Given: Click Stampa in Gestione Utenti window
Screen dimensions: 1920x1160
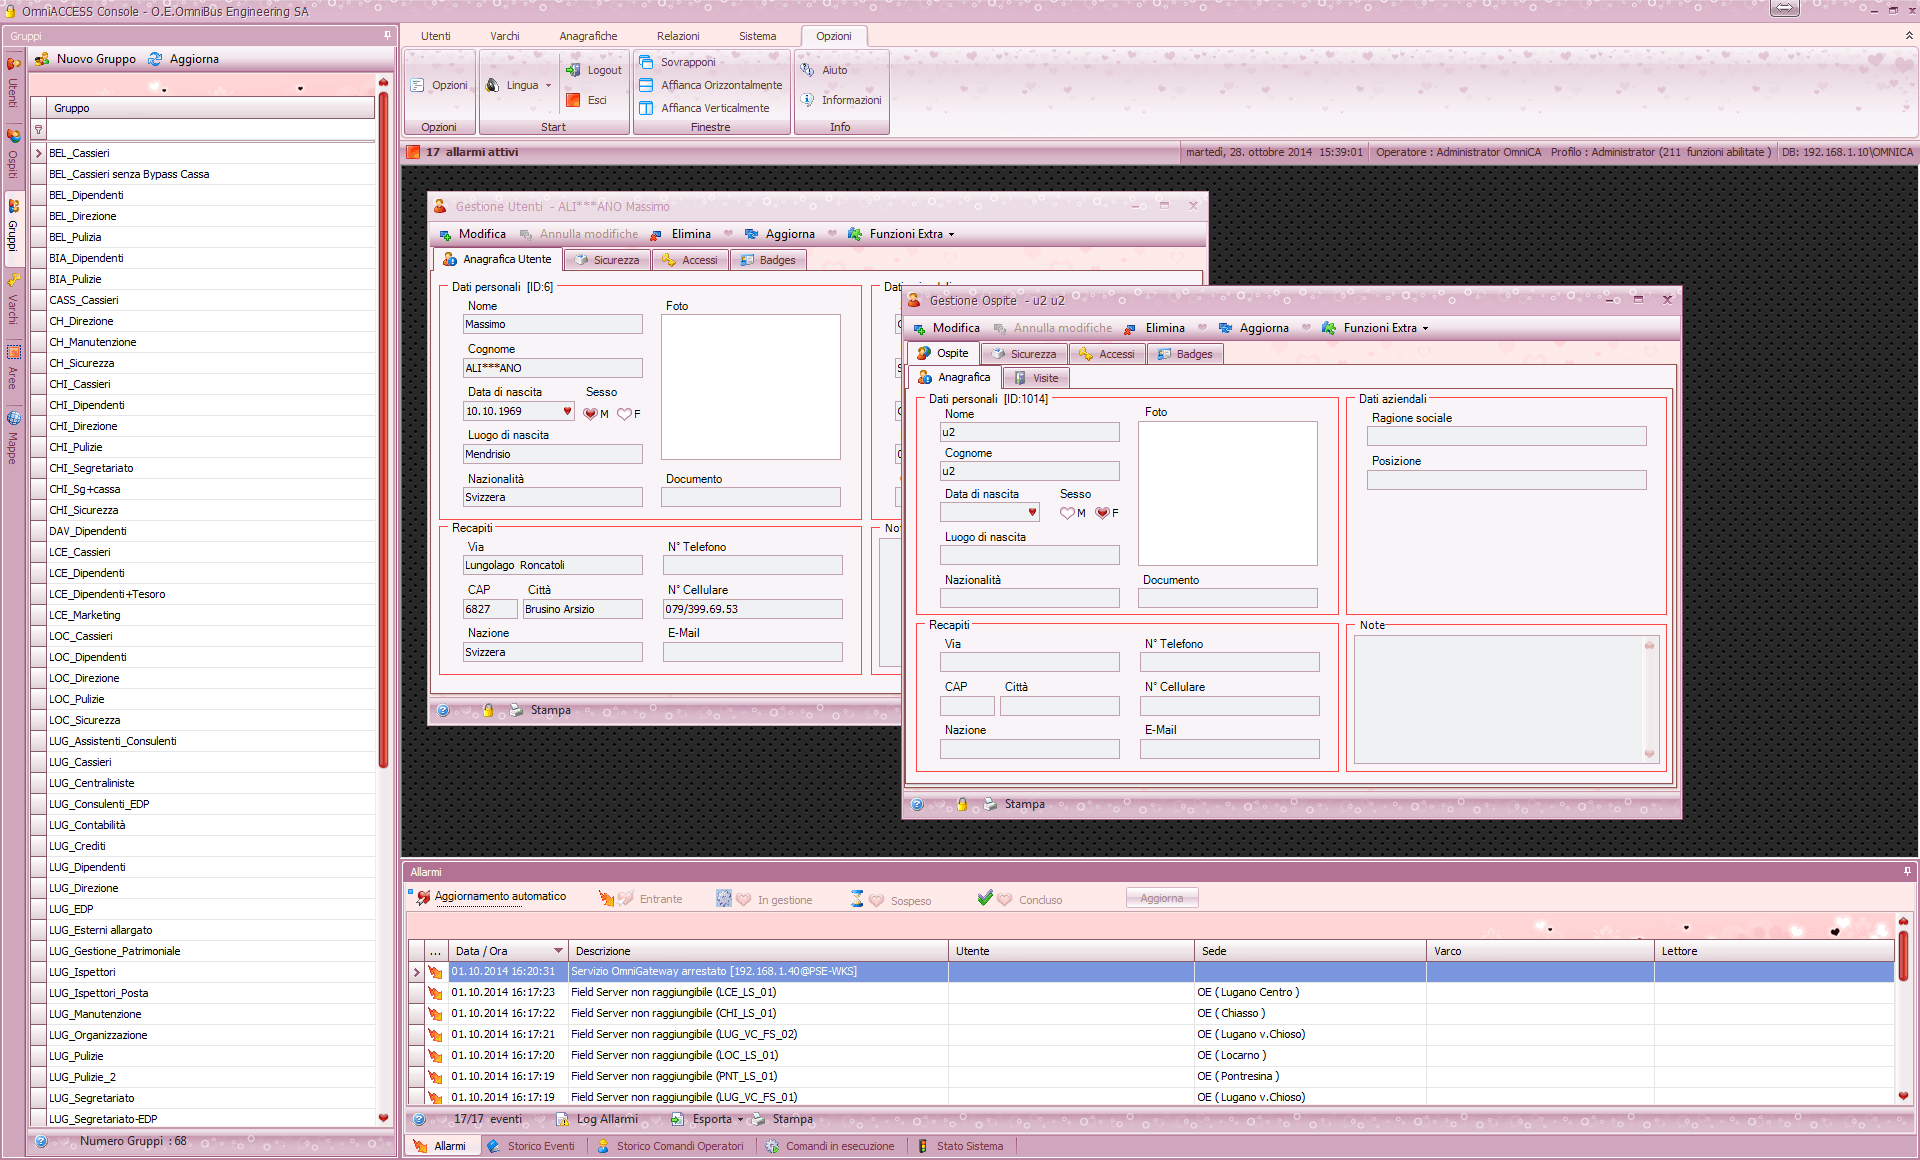Looking at the screenshot, I should point(540,710).
